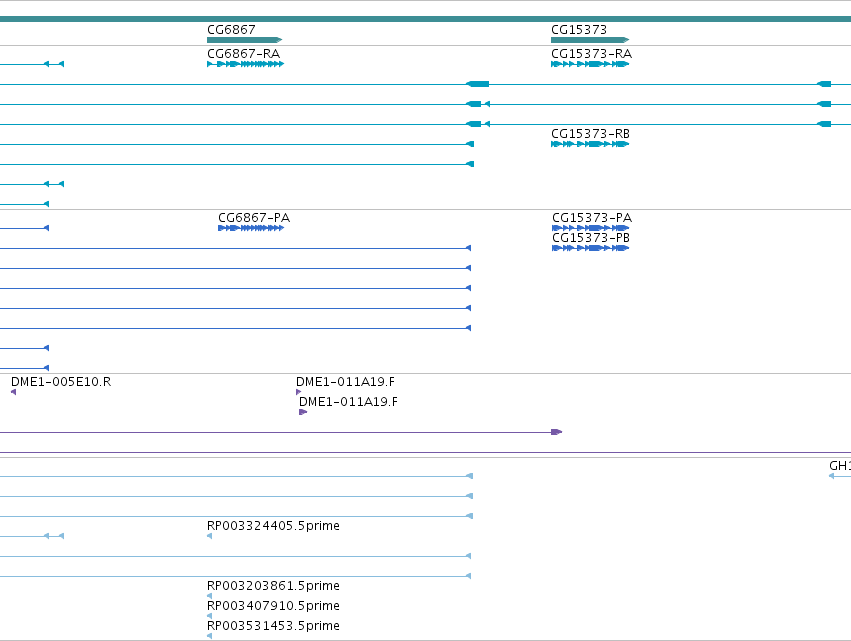This screenshot has height=641, width=851.
Task: Select the CG15373-RB transcript glyph
Action: tap(590, 144)
